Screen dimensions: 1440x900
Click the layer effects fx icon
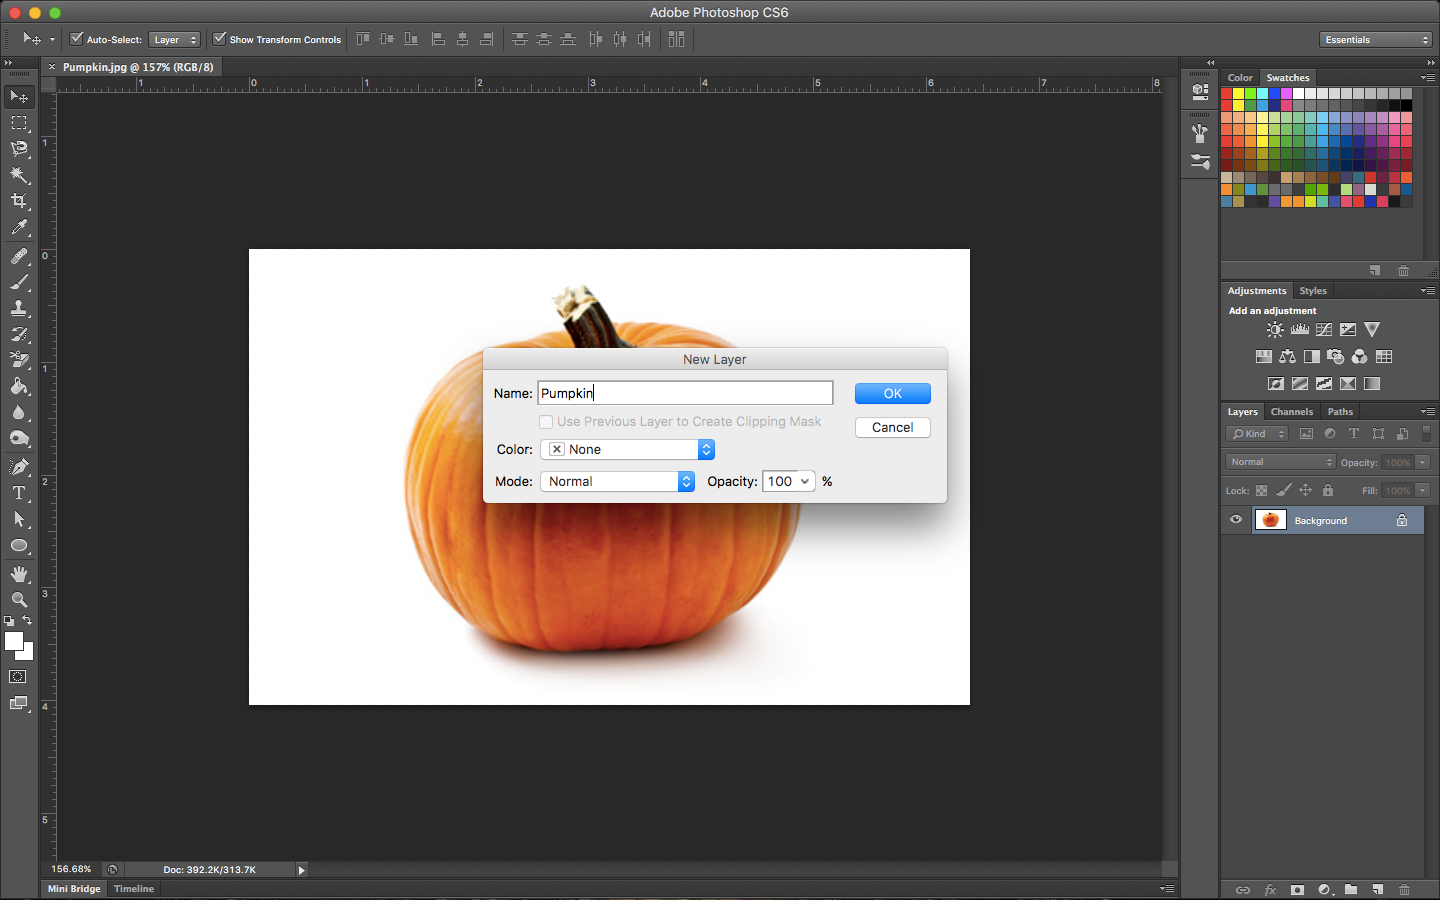click(1270, 889)
